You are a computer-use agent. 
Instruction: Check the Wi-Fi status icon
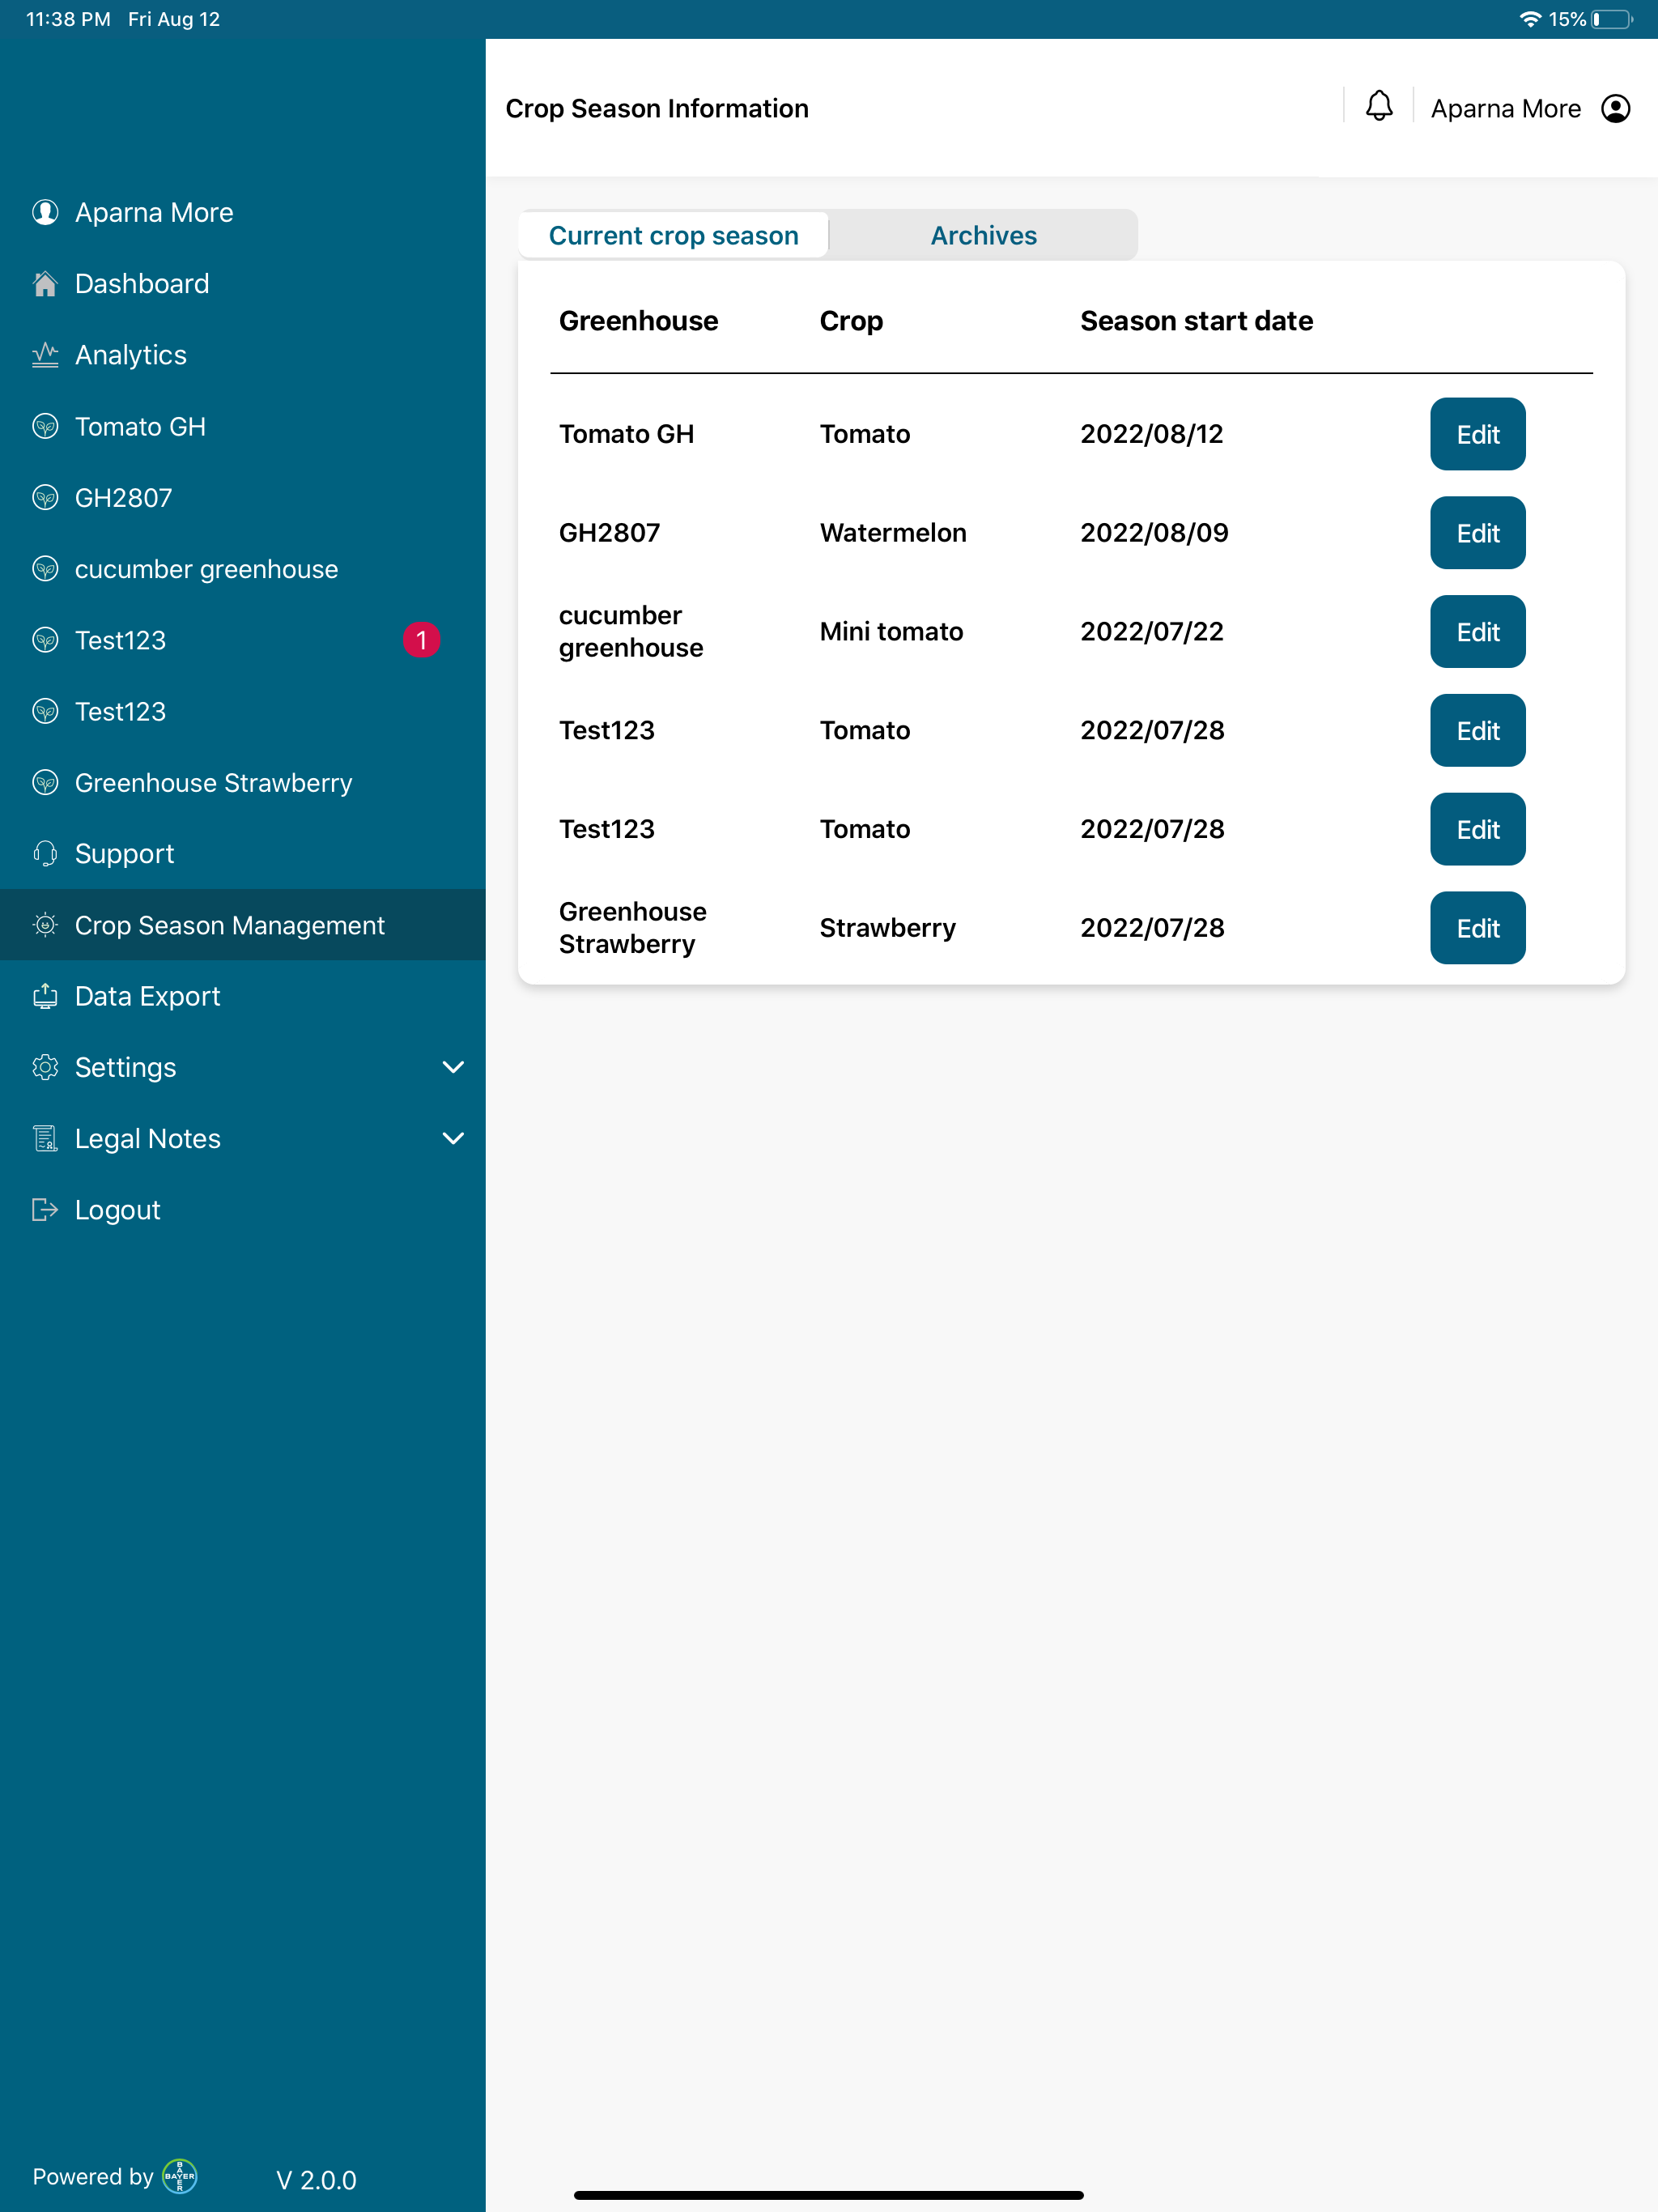(x=1529, y=19)
